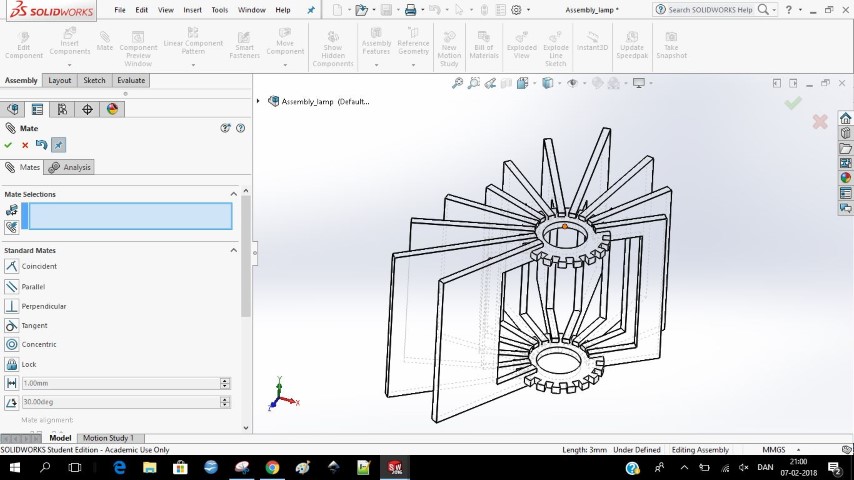Click Assembly Features tool
854x480 pixels.
376,41
